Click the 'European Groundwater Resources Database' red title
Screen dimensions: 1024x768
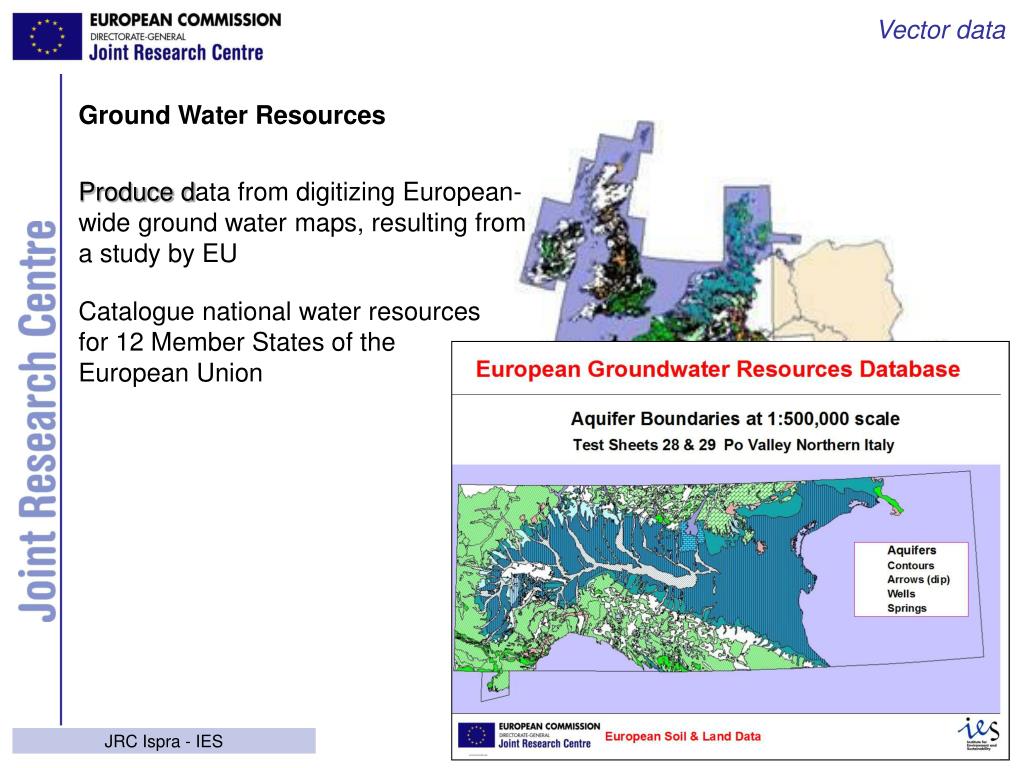pos(718,369)
